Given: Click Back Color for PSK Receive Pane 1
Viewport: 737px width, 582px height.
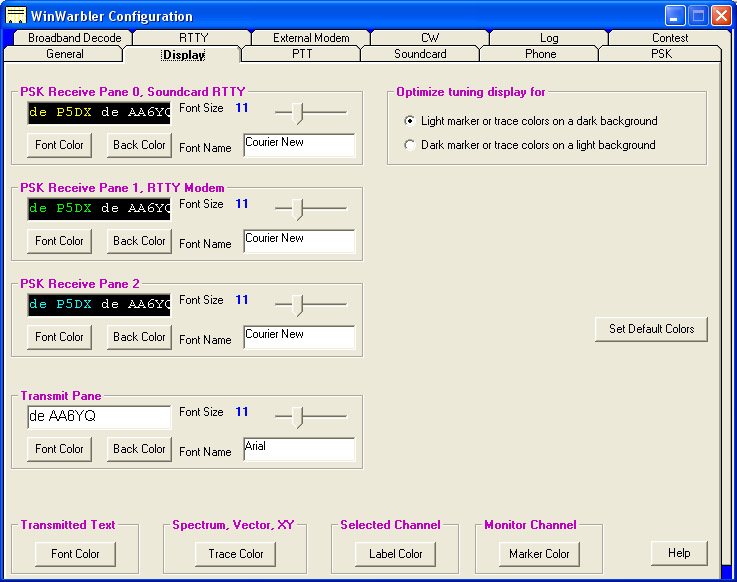Looking at the screenshot, I should 139,241.
